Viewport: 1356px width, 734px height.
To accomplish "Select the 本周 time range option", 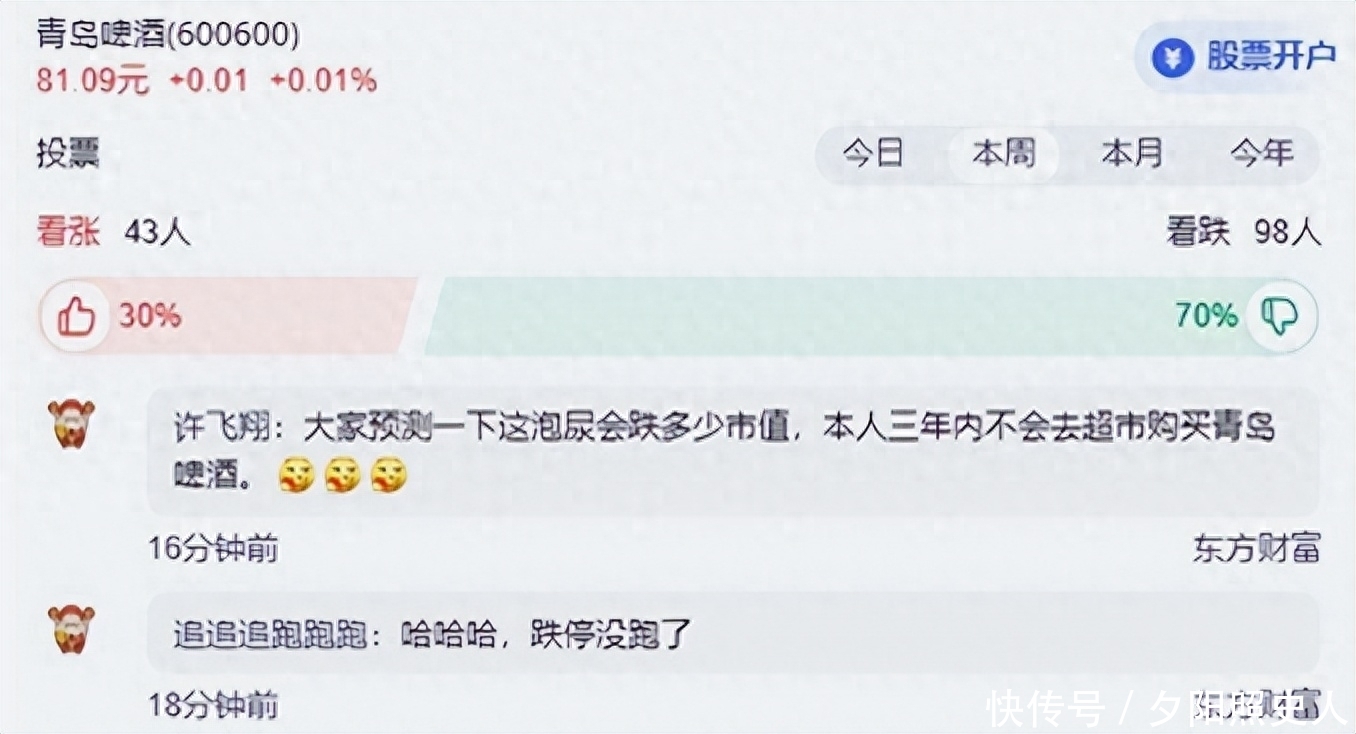I will tap(1003, 154).
